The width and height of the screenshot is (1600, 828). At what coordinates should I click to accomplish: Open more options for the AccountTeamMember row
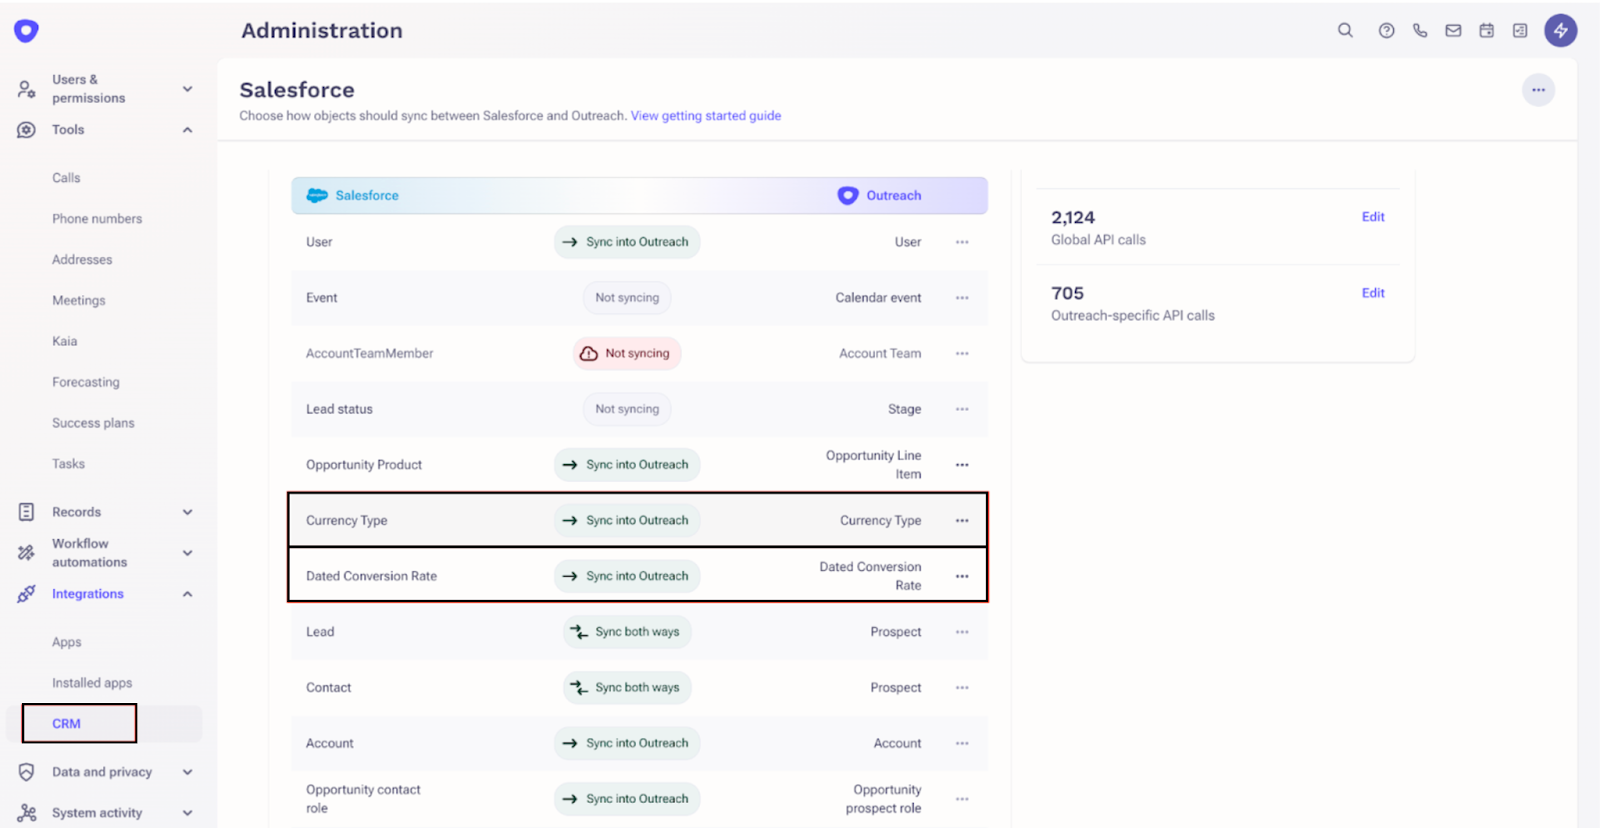(962, 353)
